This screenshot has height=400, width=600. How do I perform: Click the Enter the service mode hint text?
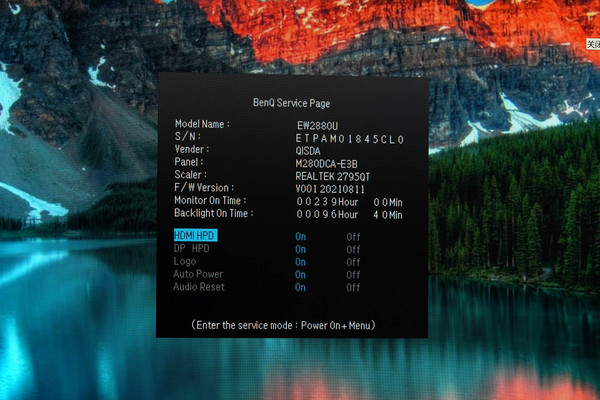click(x=283, y=325)
